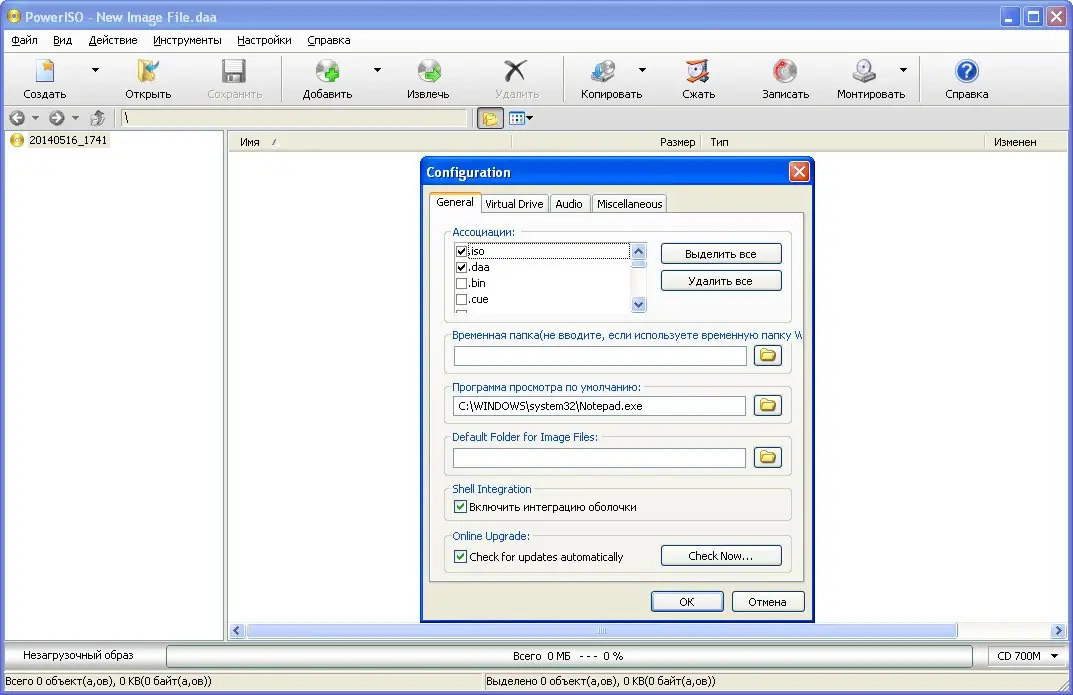The width and height of the screenshot is (1073, 695).
Task: Switch to the Virtual Drive tab
Action: pyautogui.click(x=514, y=203)
